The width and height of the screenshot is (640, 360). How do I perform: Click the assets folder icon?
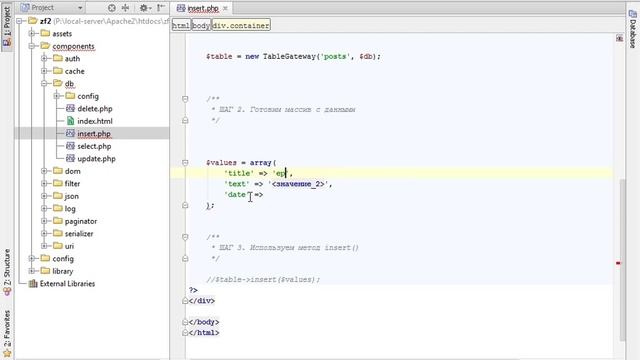45,33
